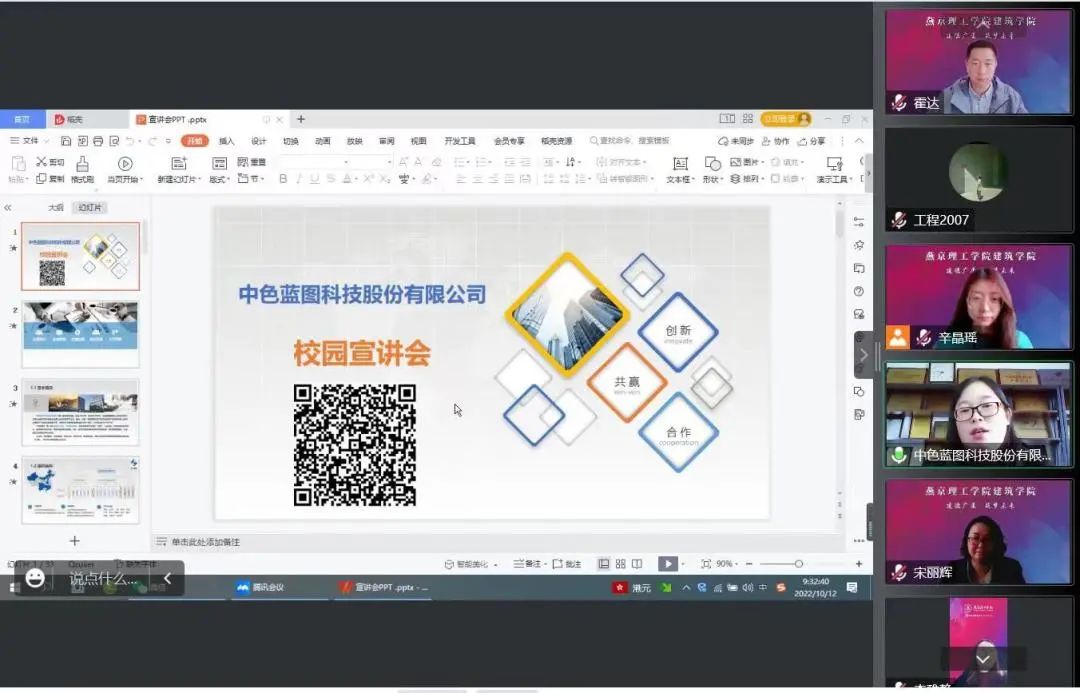Click the emoji smiley icon in chat bar
Viewport: 1080px width, 693px height.
[35, 578]
